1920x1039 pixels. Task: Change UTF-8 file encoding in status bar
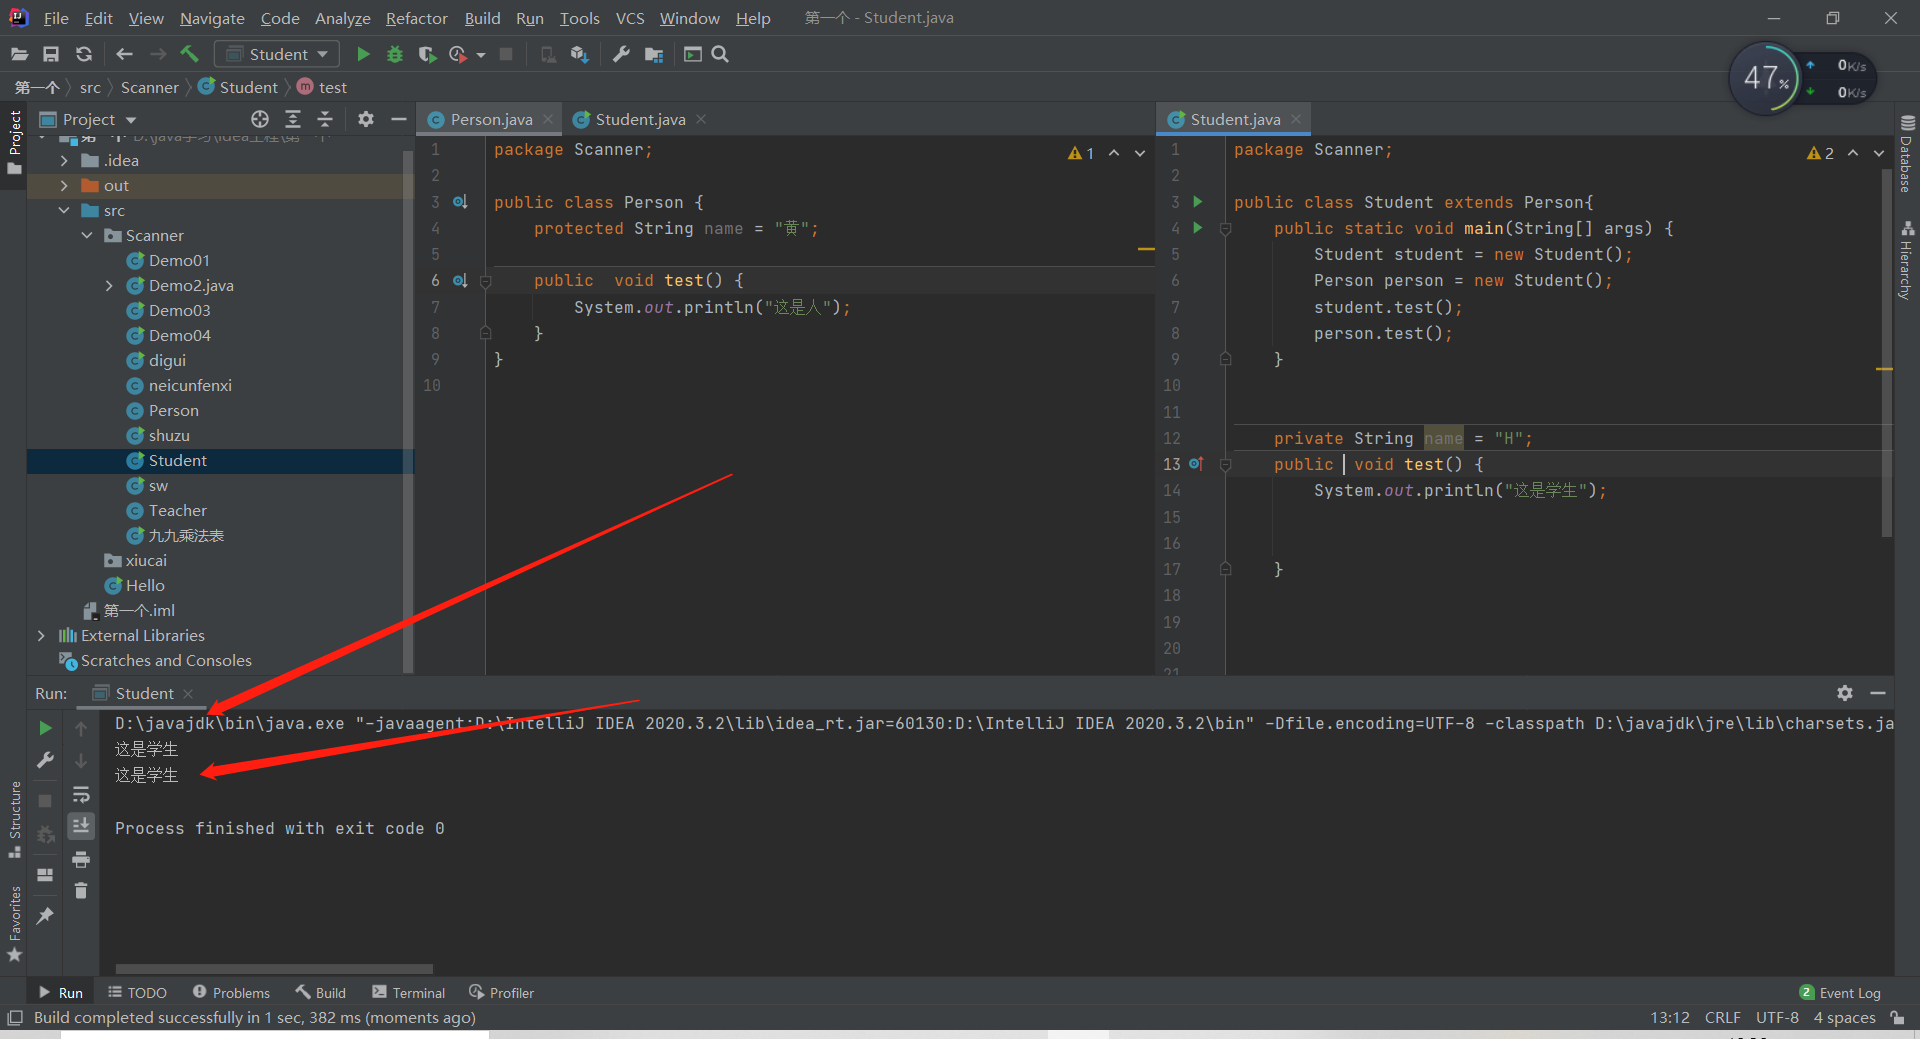(1777, 1017)
